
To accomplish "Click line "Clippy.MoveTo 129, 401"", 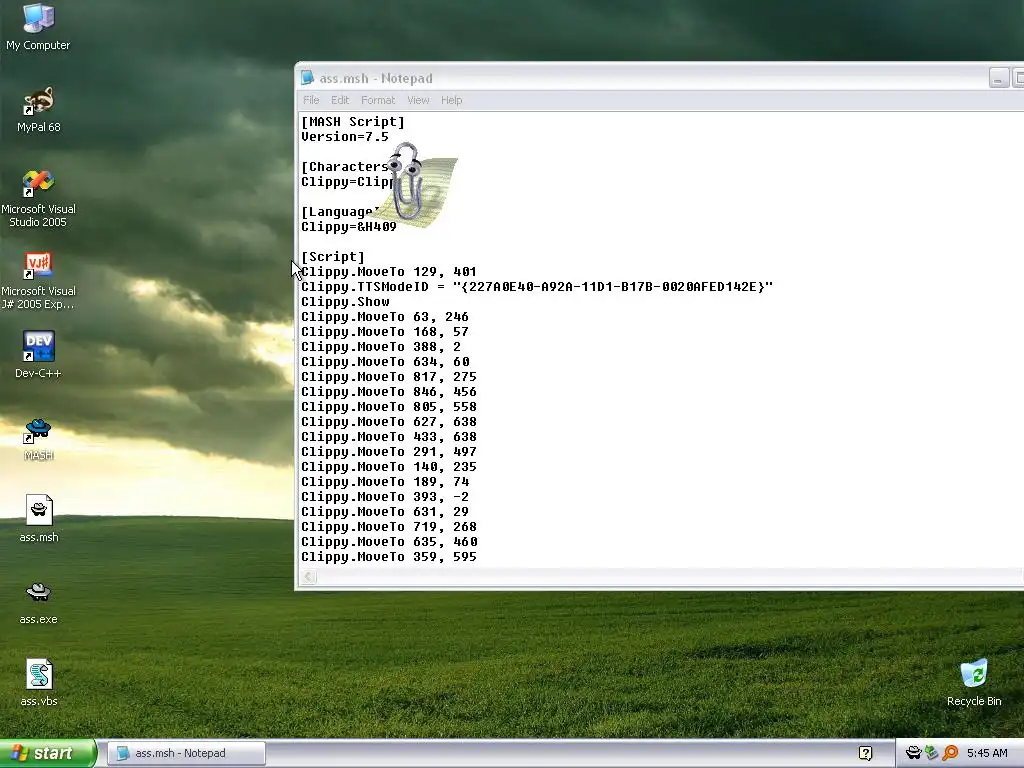I will [389, 272].
